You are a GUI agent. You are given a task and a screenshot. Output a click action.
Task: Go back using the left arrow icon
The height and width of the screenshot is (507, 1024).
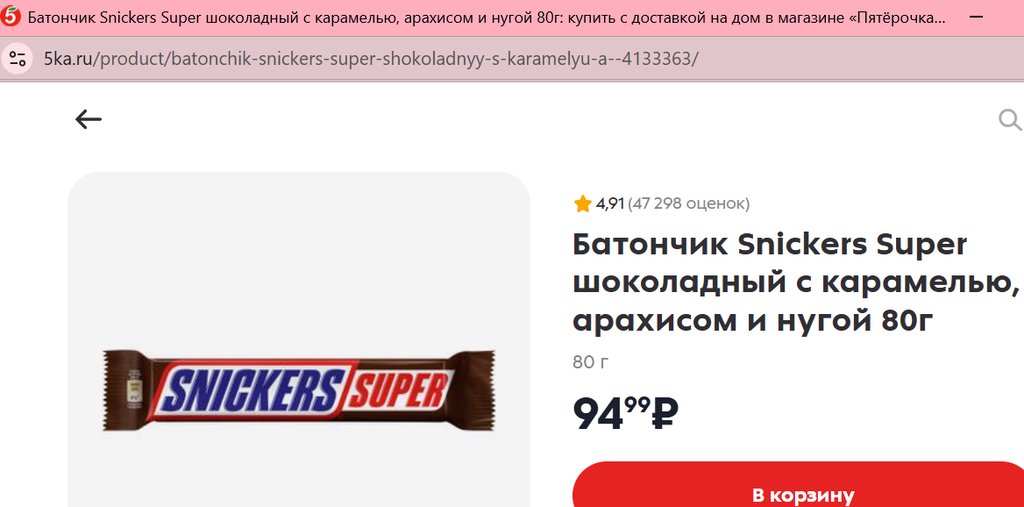pyautogui.click(x=88, y=120)
